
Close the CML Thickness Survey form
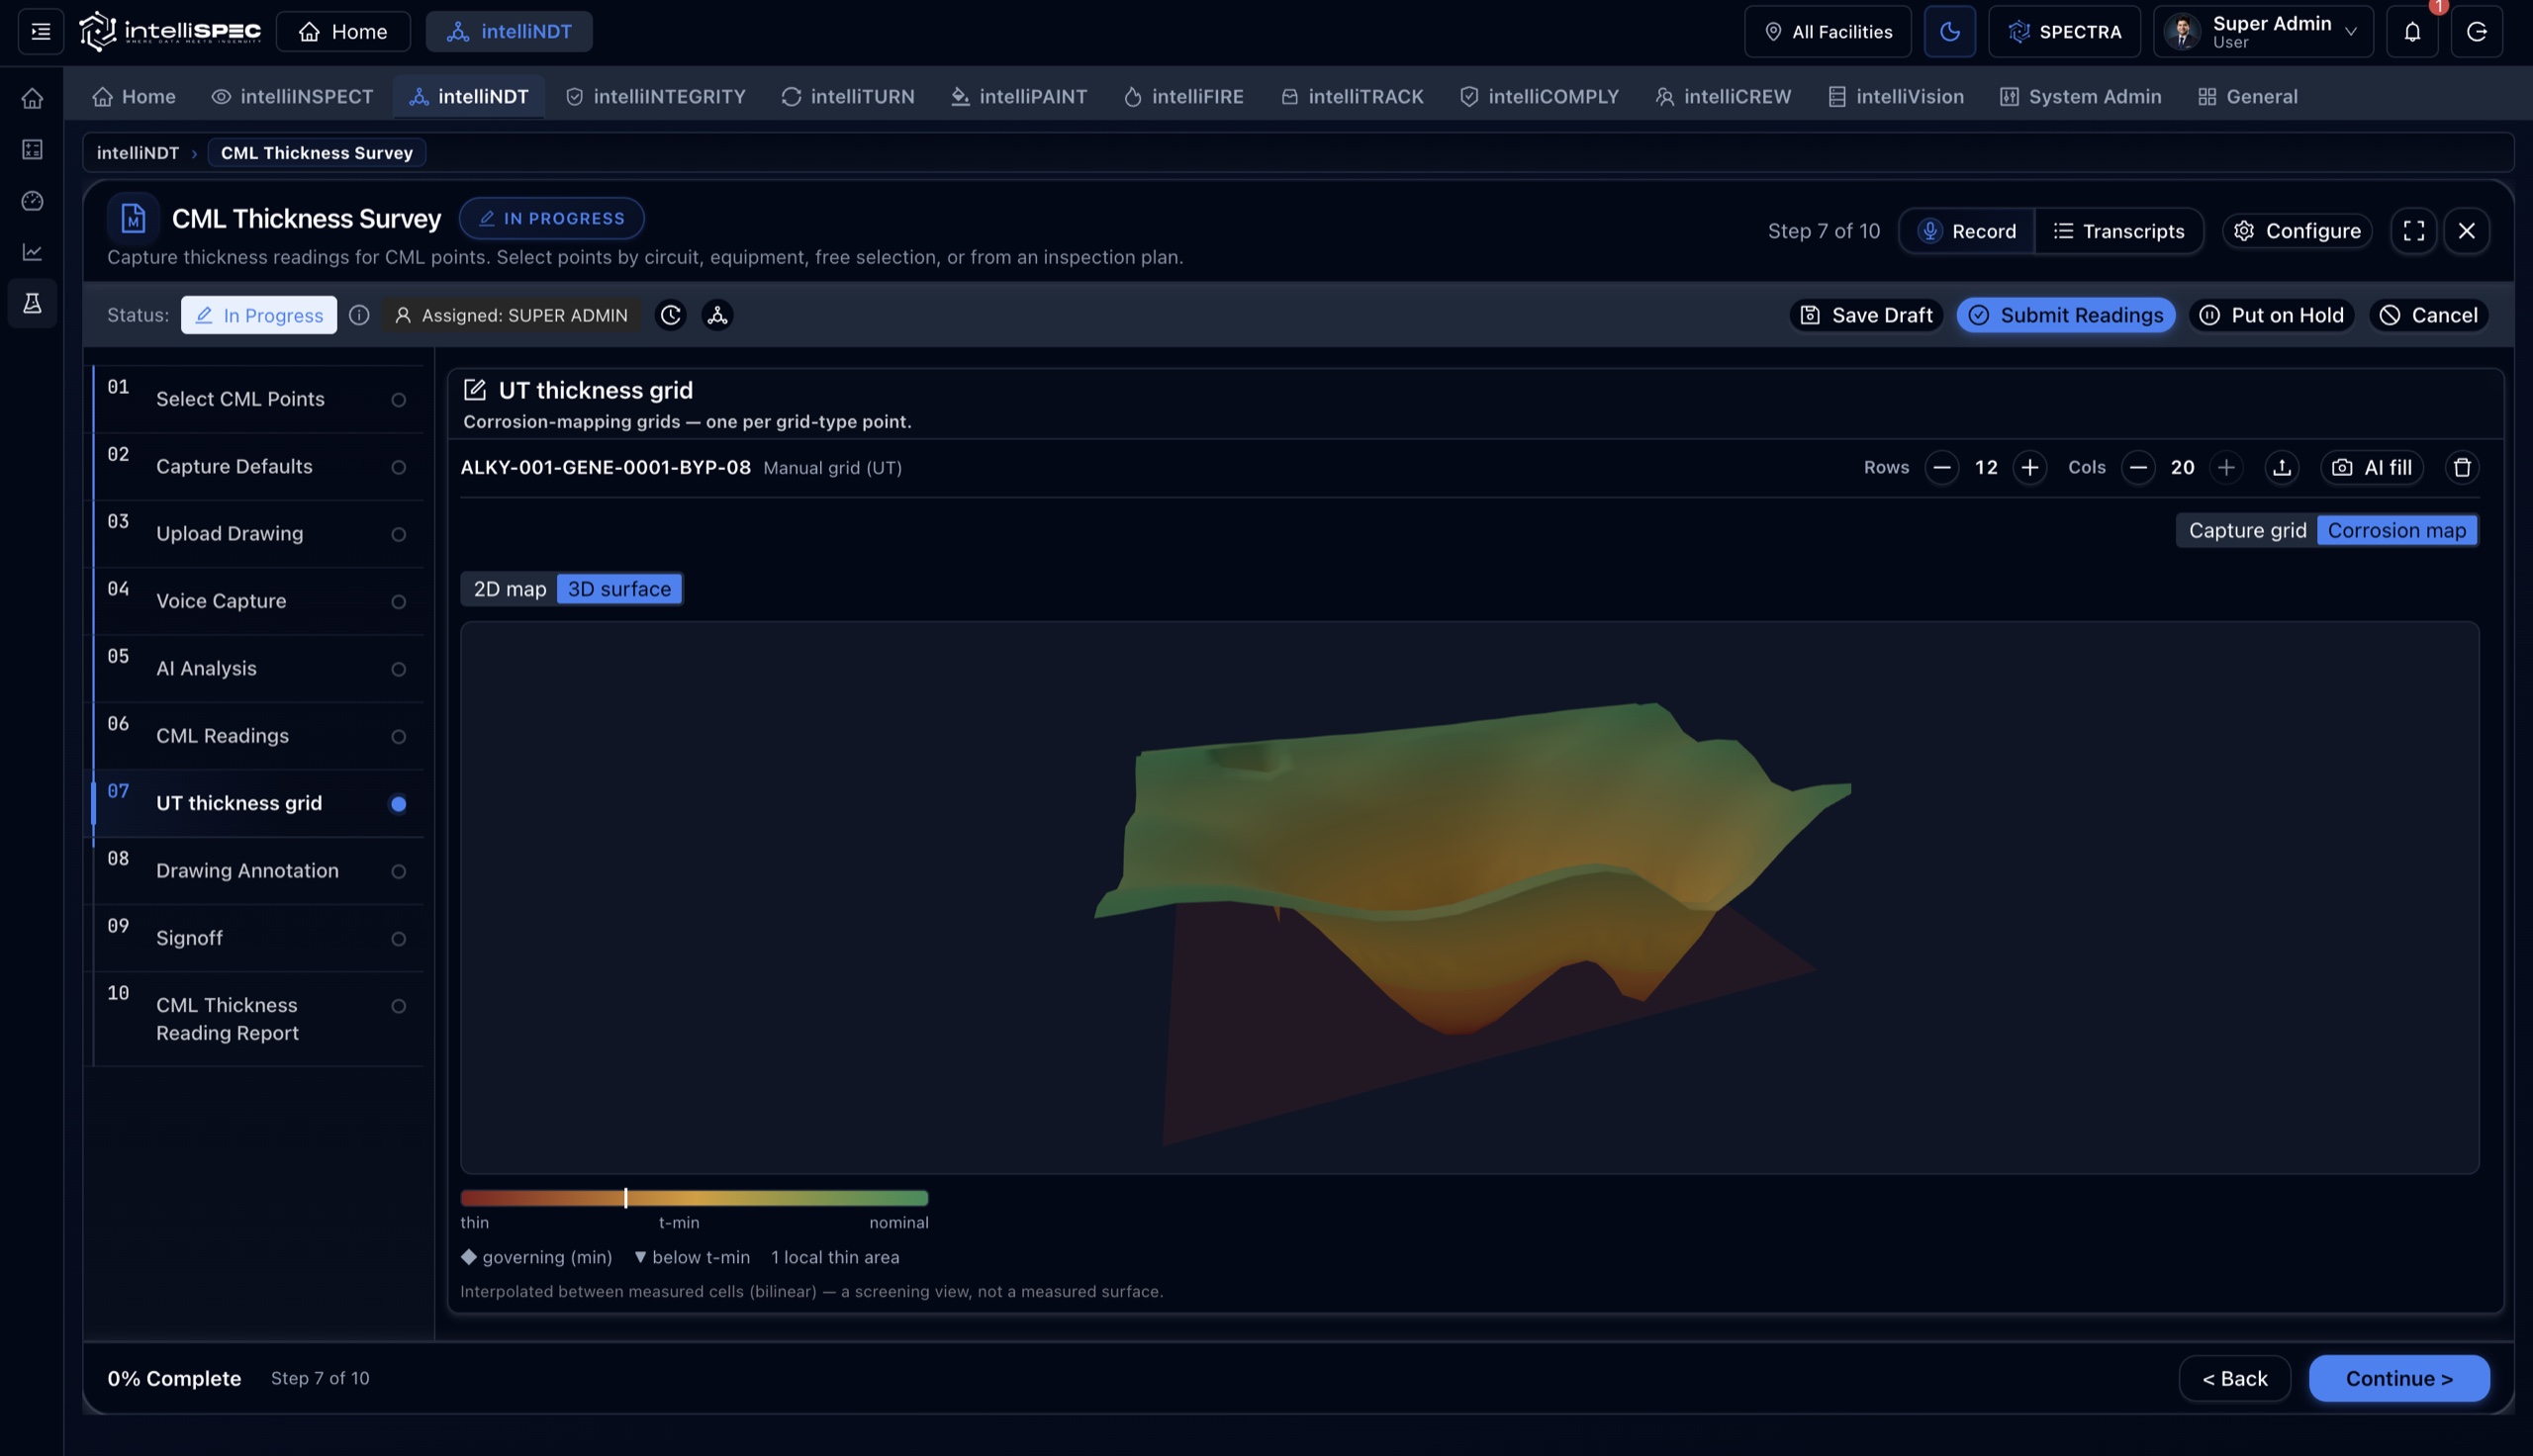(x=2466, y=231)
